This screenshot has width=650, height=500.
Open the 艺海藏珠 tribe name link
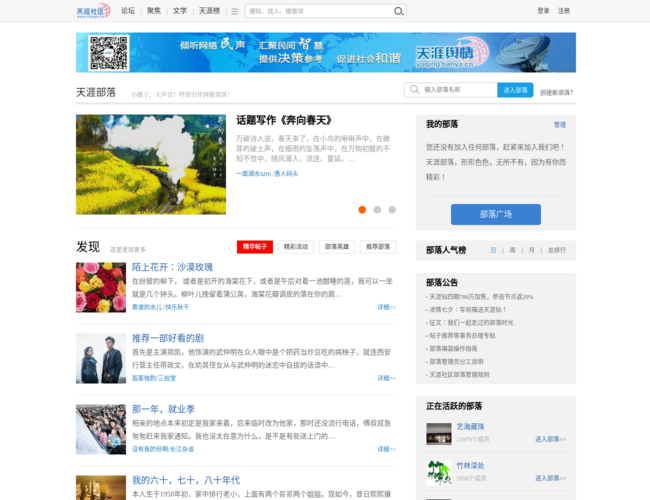click(470, 427)
